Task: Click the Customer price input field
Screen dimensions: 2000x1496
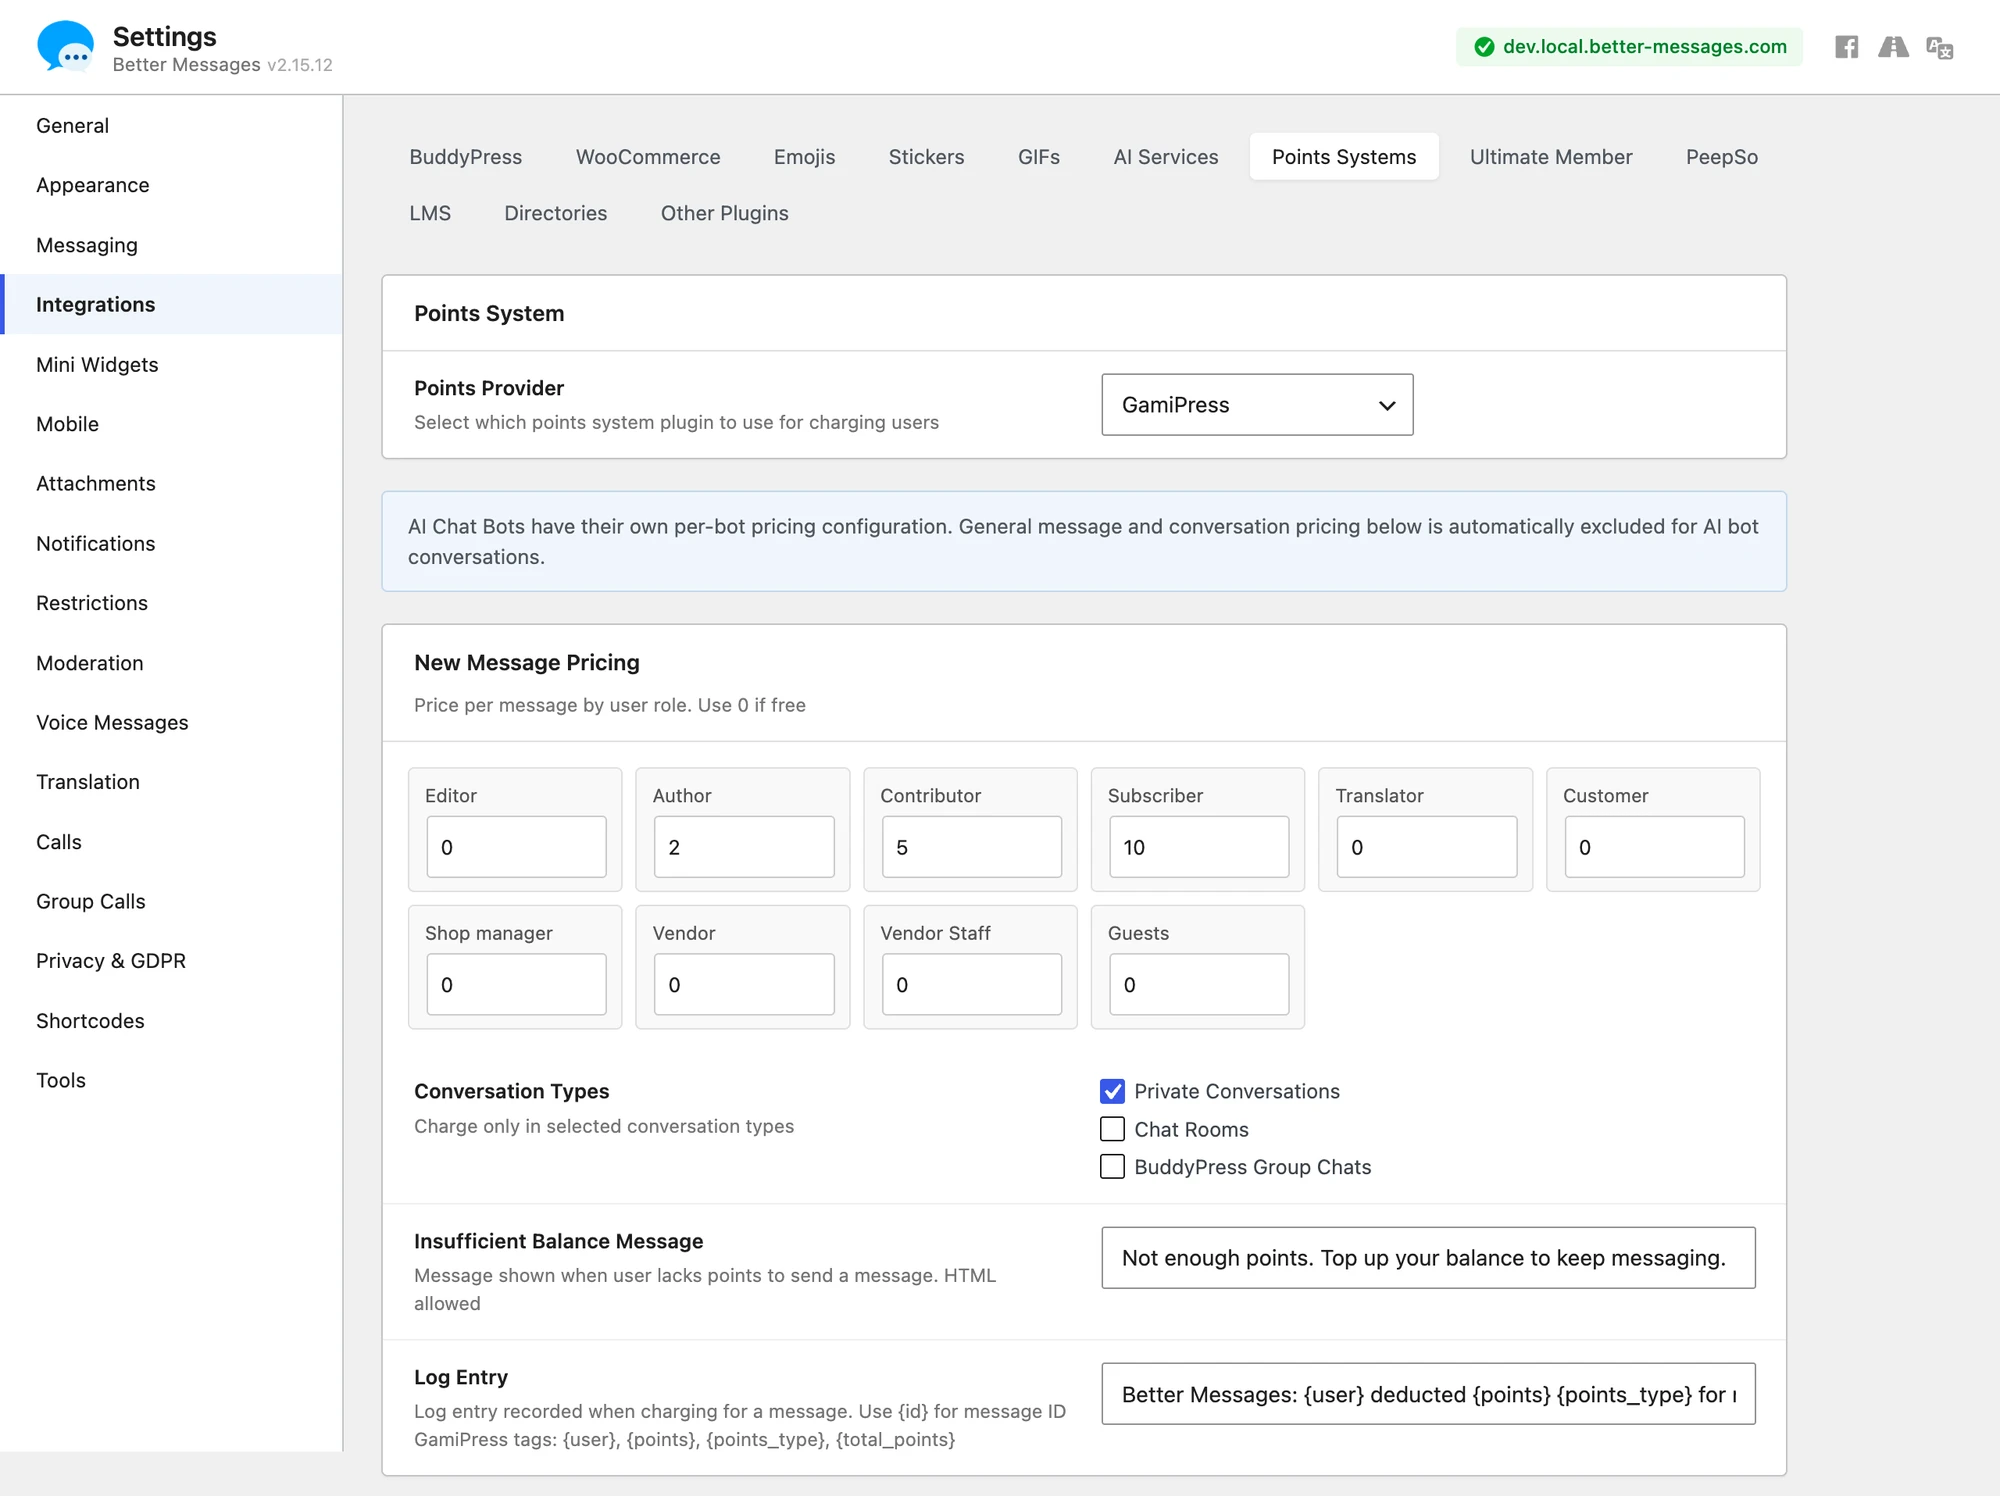Action: pos(1654,847)
